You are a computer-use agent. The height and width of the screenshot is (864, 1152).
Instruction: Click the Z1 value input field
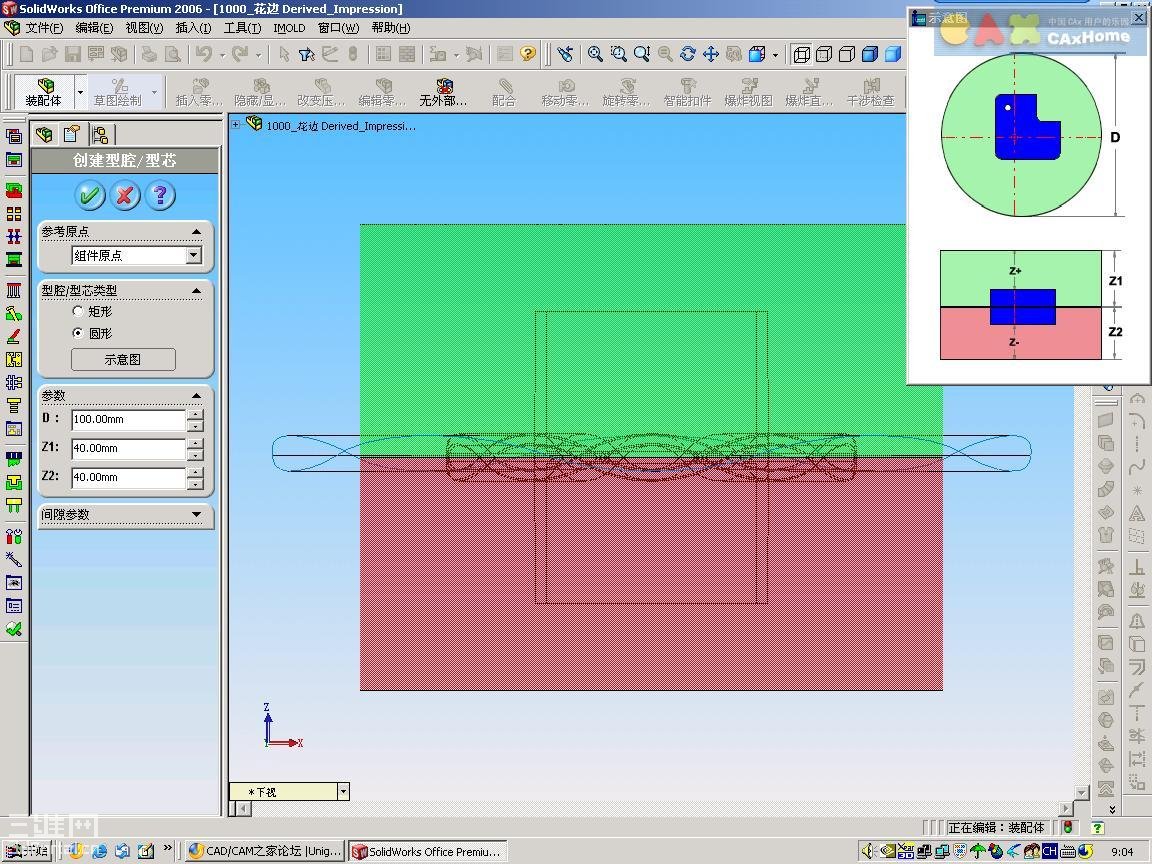coord(129,448)
